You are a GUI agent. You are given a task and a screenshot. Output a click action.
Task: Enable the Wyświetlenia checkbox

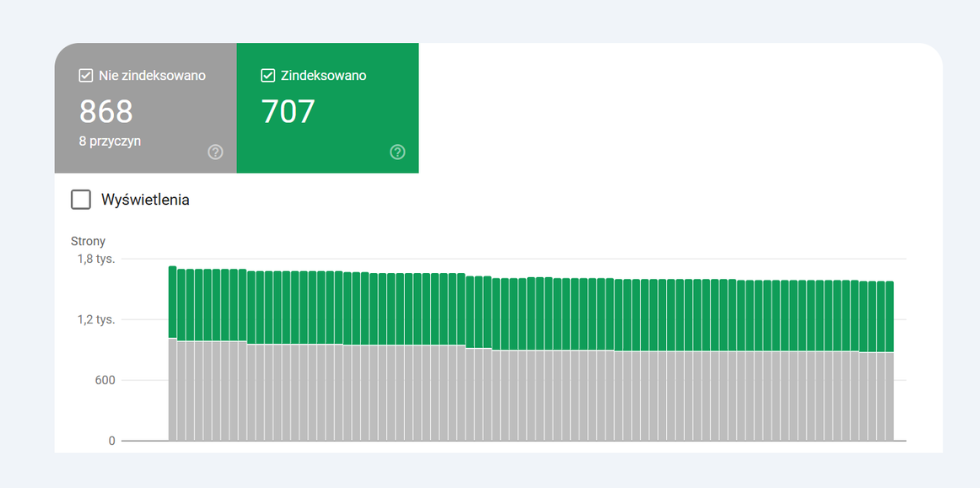pyautogui.click(x=81, y=200)
